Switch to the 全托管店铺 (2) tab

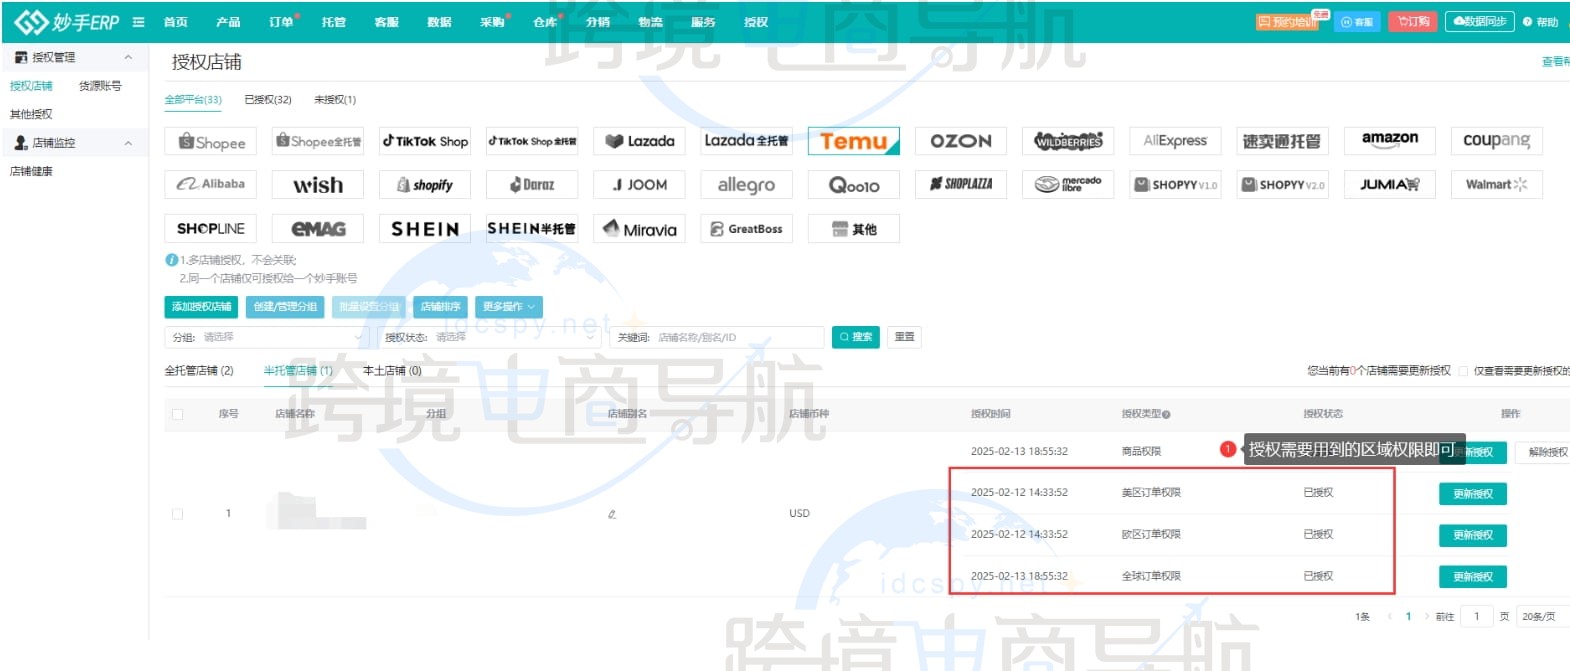pos(199,371)
